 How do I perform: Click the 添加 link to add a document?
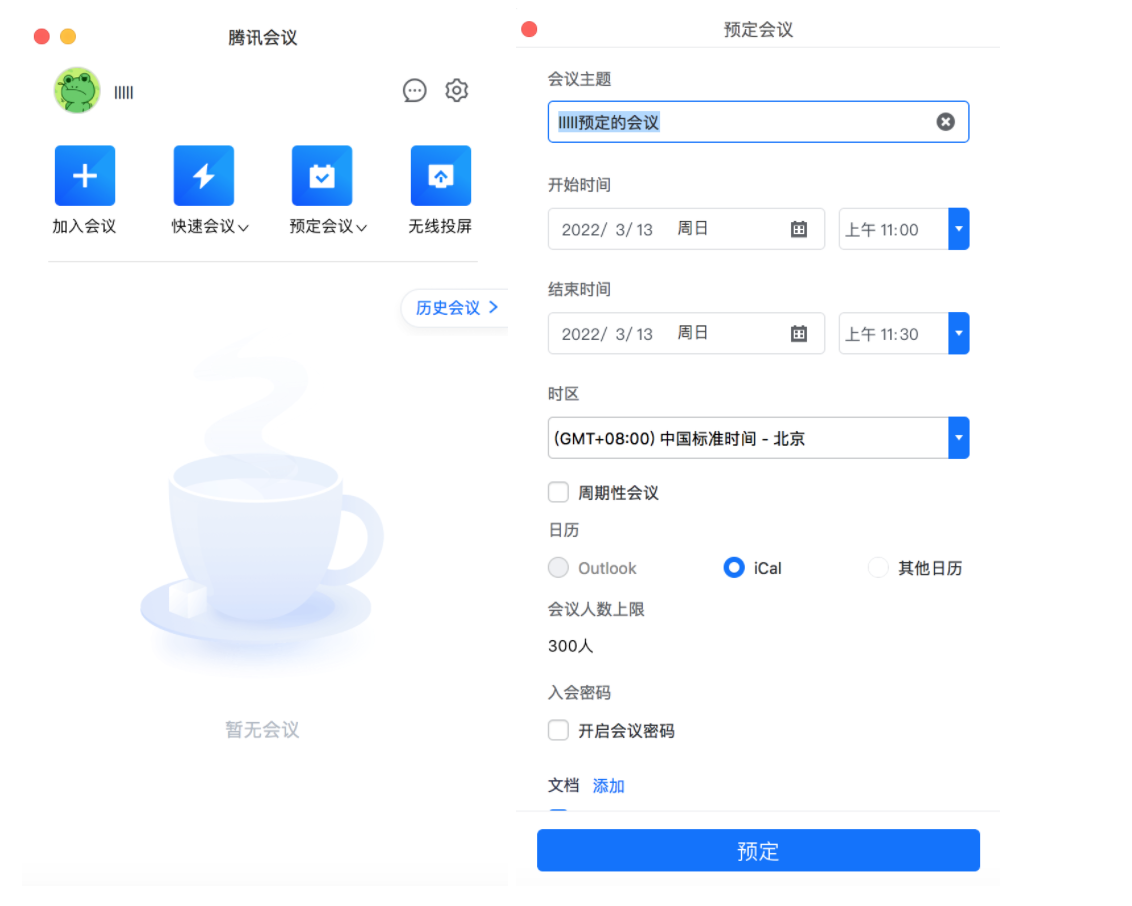pyautogui.click(x=608, y=786)
